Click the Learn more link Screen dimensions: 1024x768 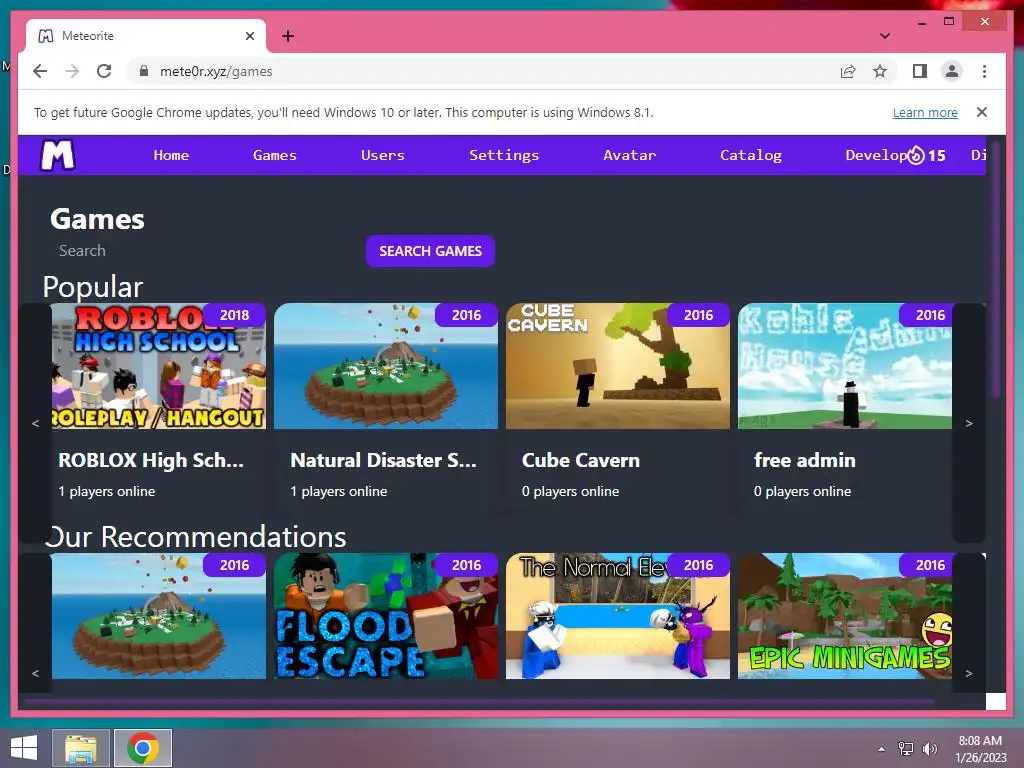click(x=925, y=112)
